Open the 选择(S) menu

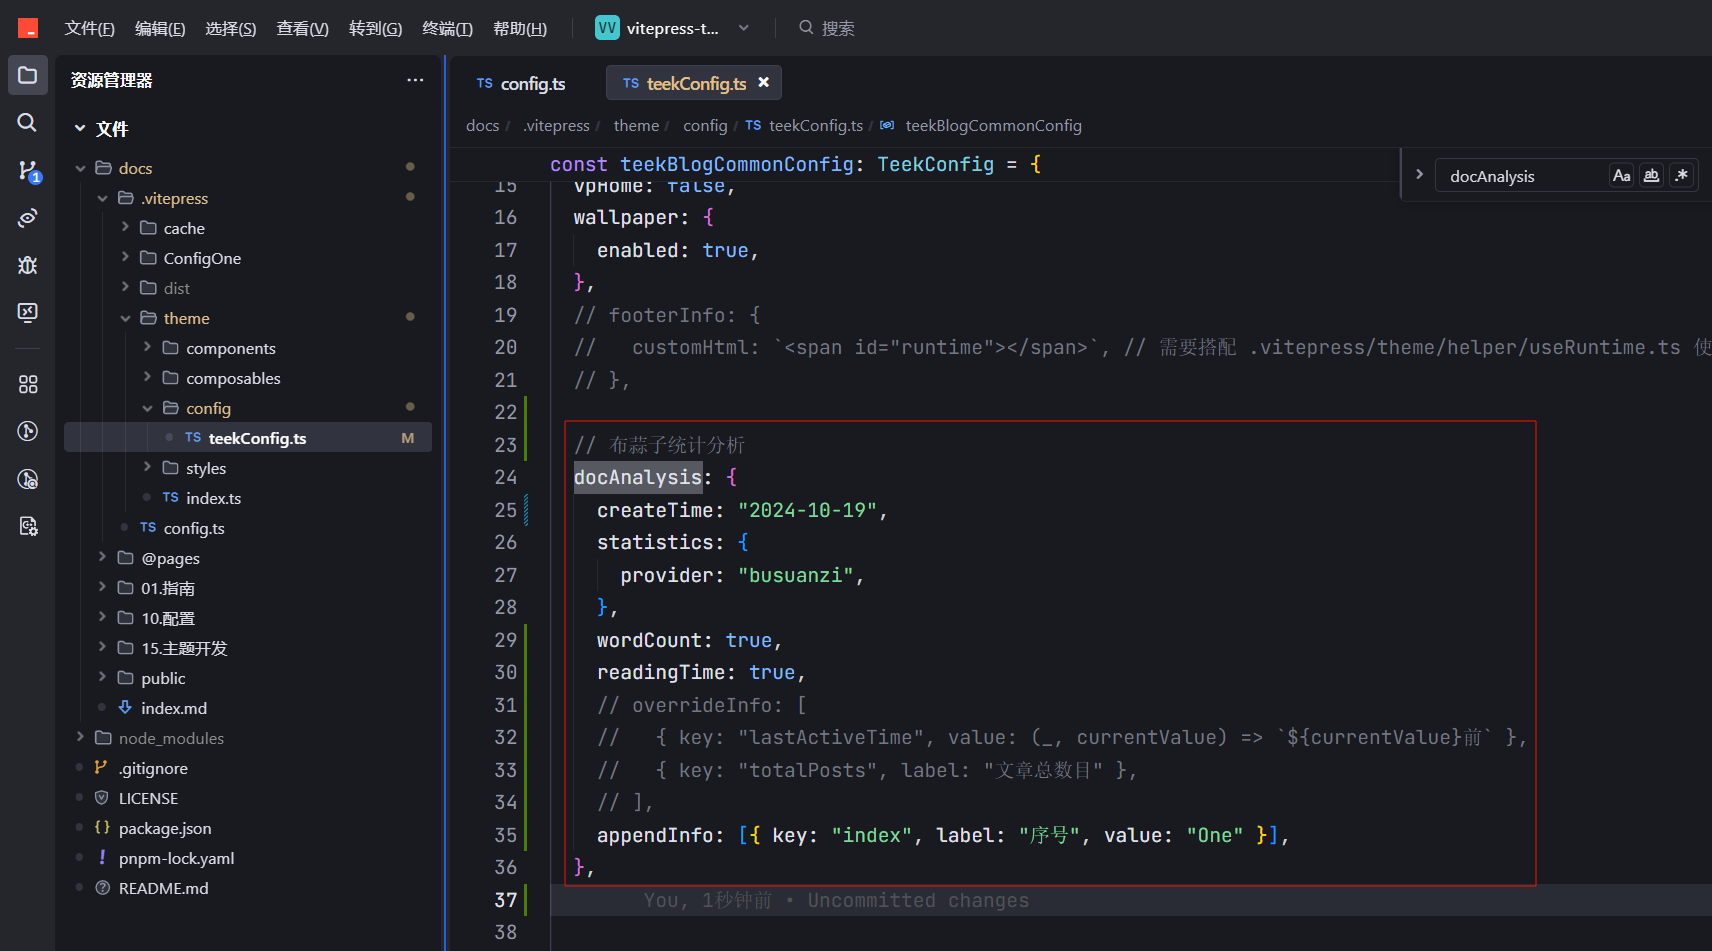coord(231,28)
